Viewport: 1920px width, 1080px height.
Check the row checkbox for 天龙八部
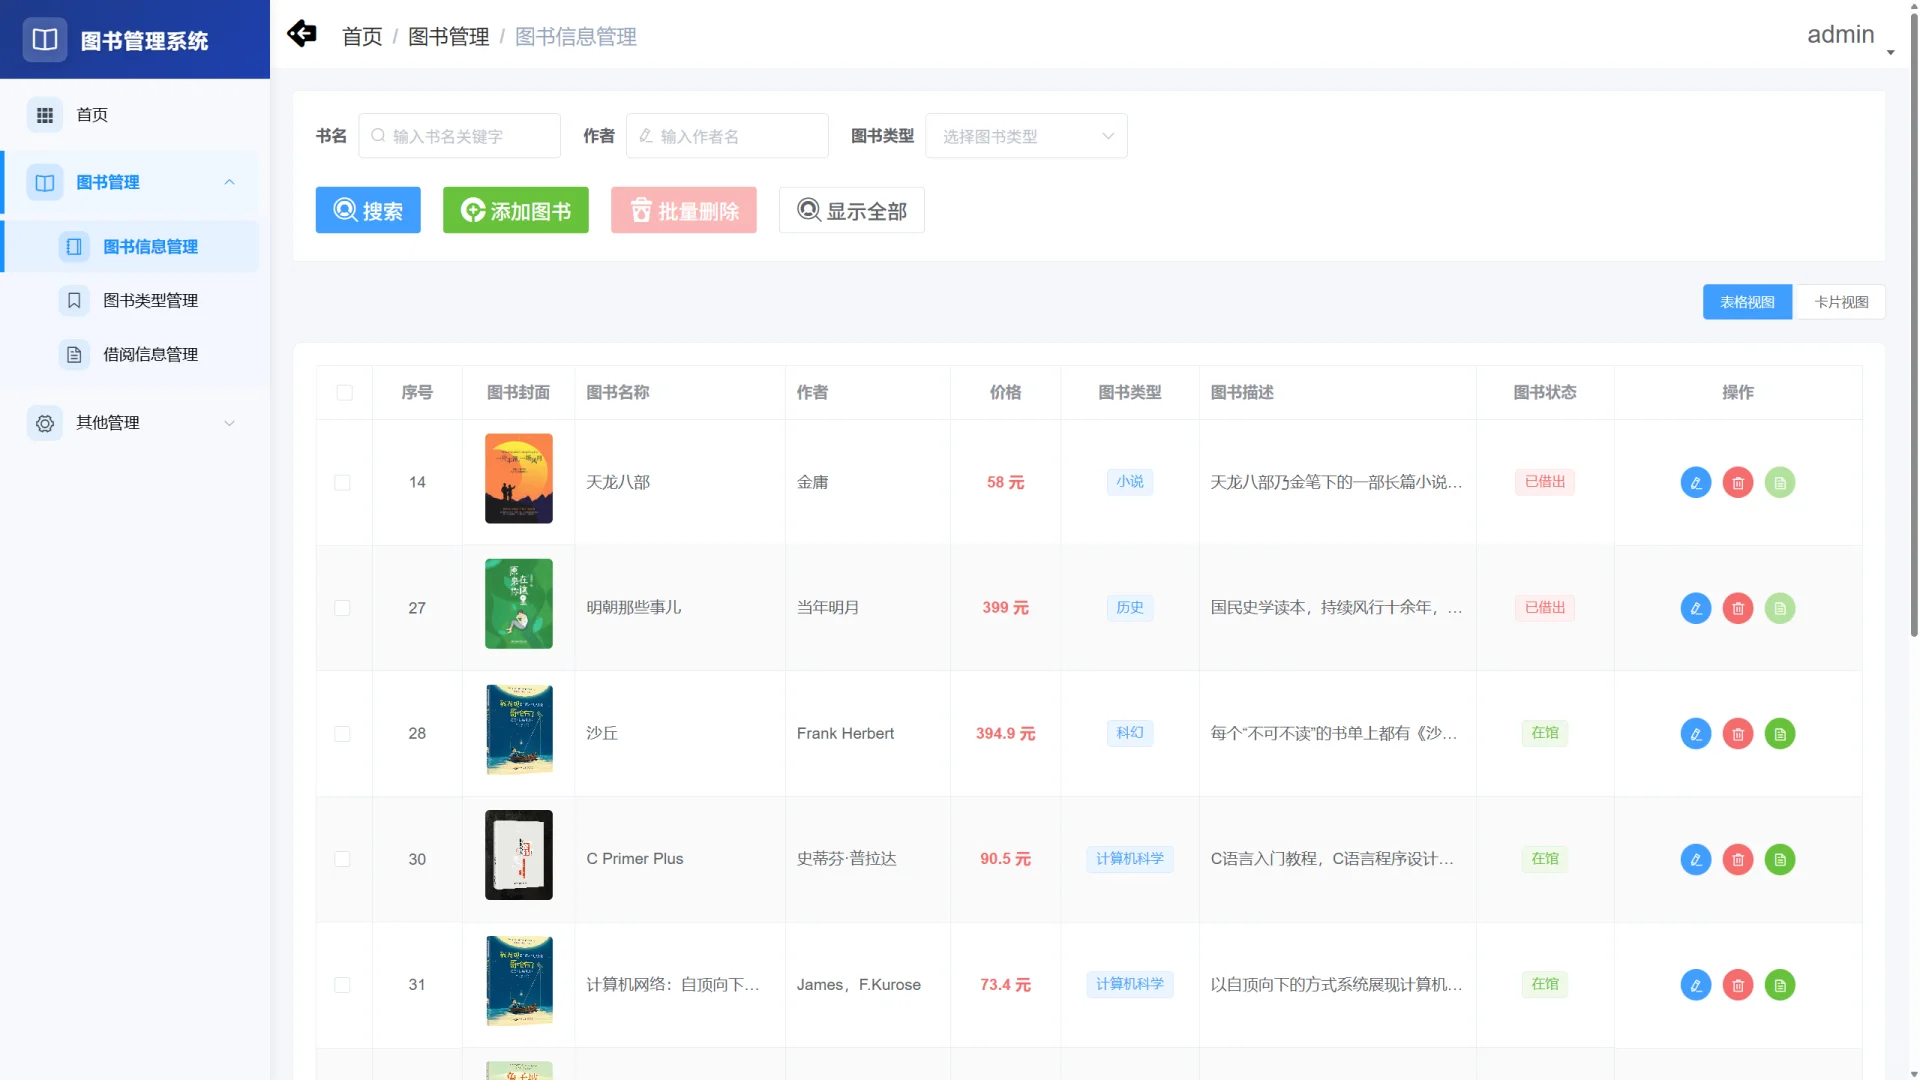tap(343, 482)
